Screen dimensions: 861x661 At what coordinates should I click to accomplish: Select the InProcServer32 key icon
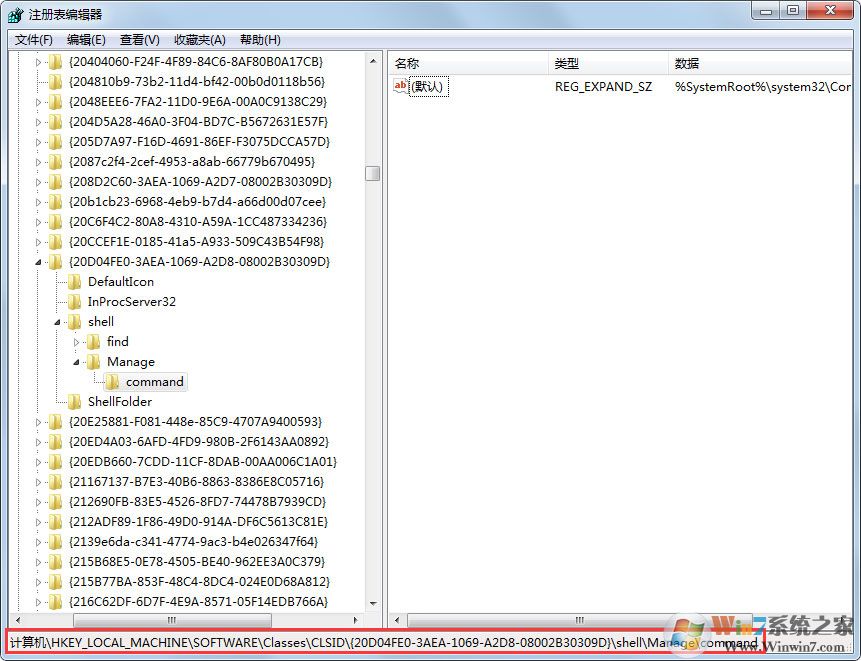tap(73, 301)
